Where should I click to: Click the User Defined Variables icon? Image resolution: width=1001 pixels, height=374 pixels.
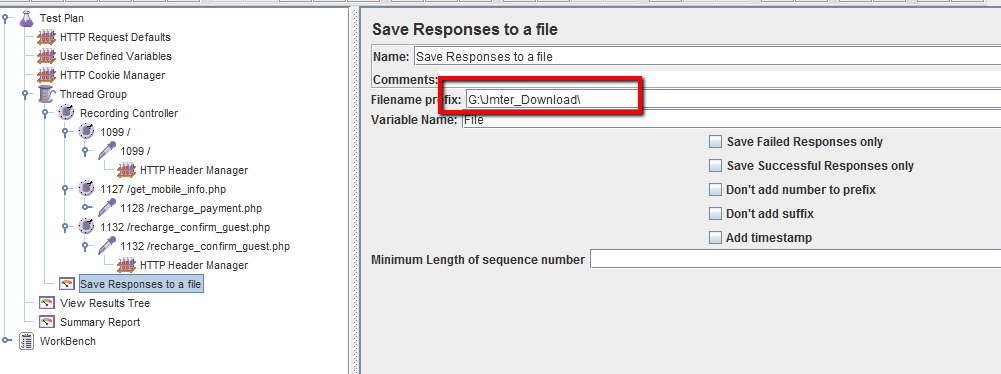(47, 56)
